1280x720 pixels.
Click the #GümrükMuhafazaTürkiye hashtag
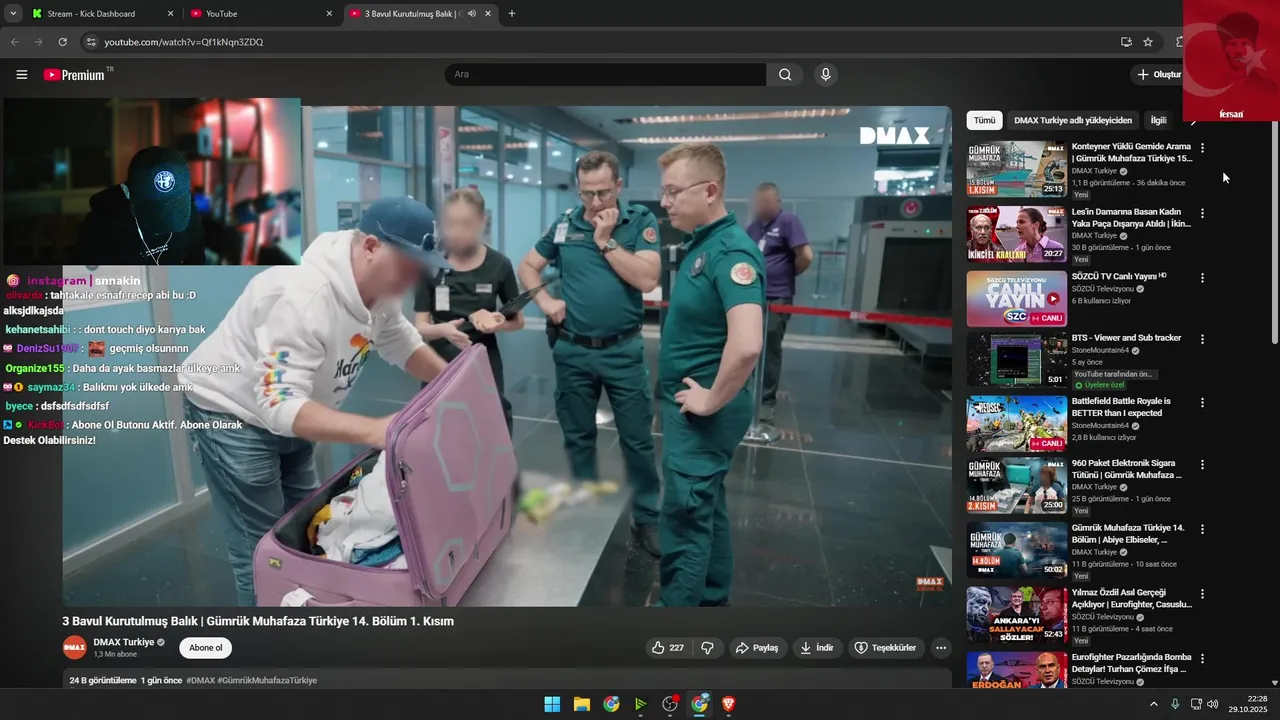pyautogui.click(x=267, y=680)
